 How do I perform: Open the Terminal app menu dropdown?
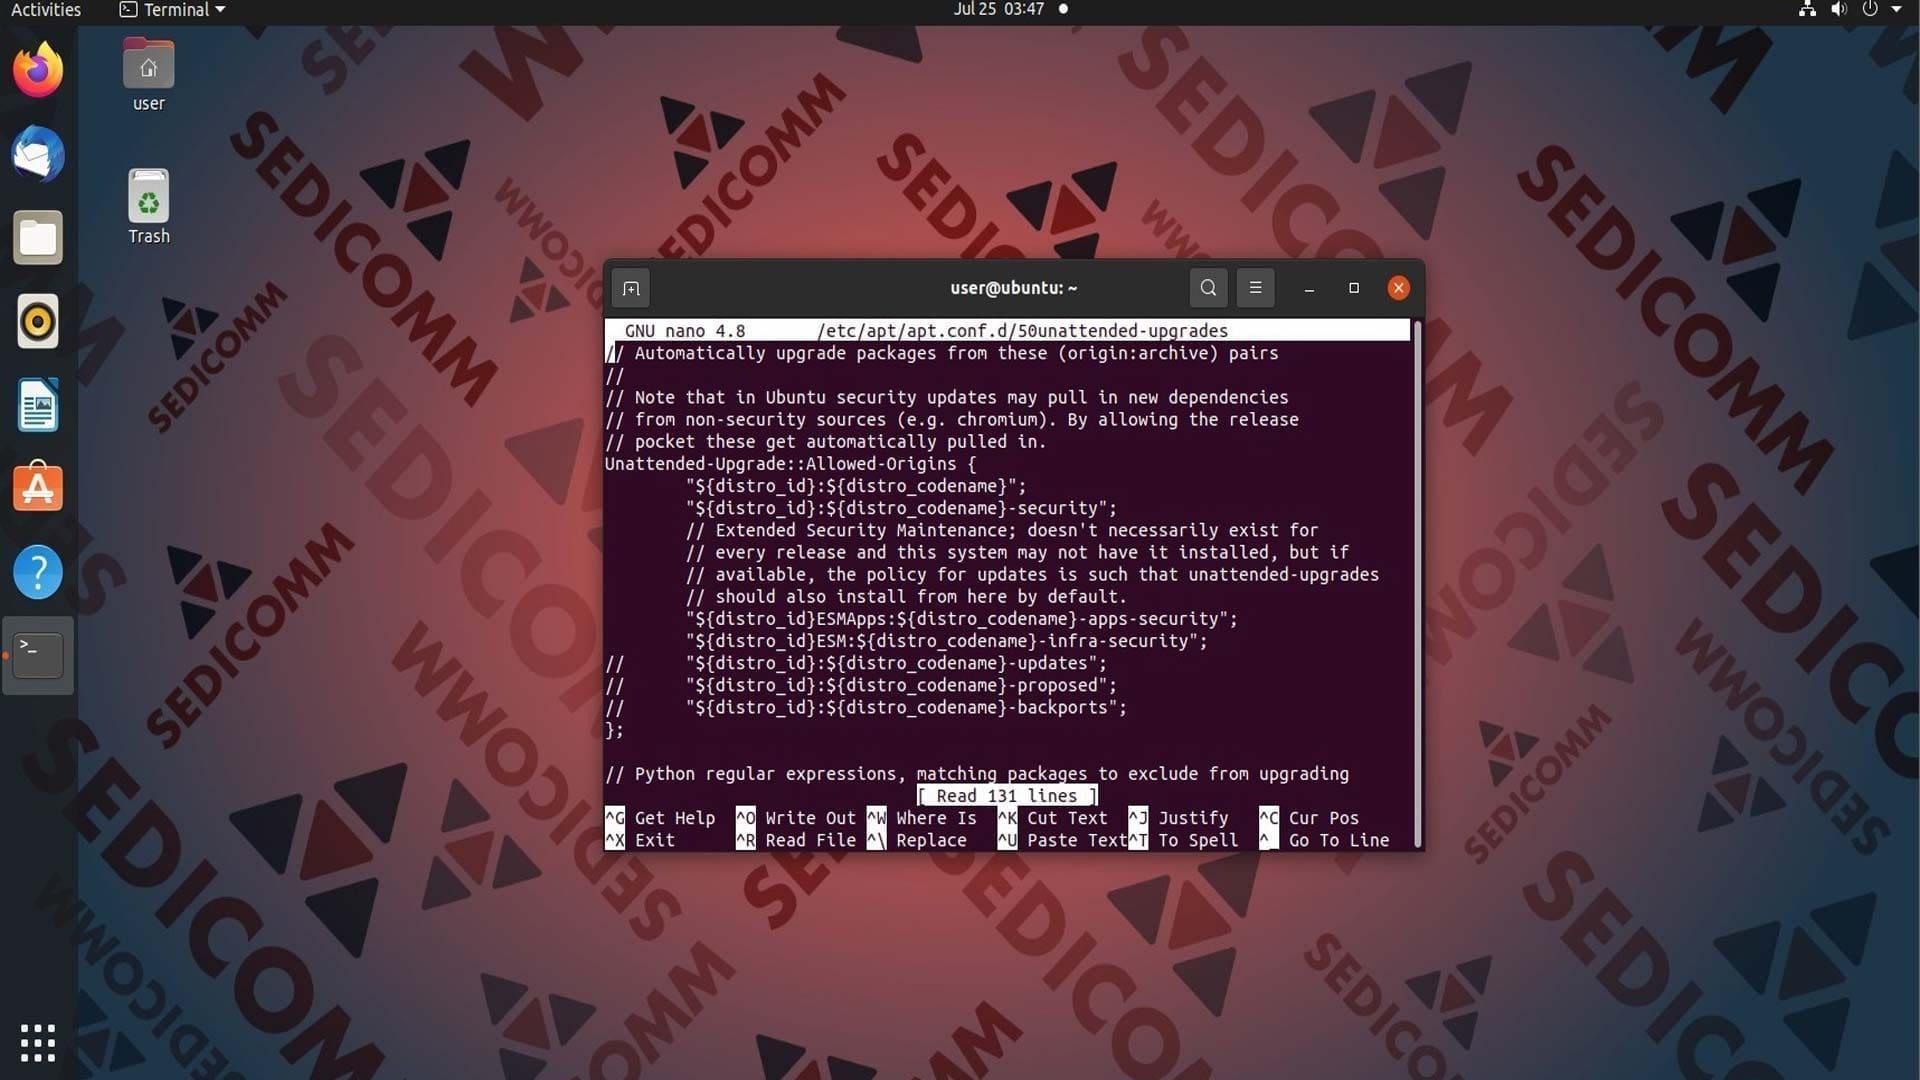coord(173,10)
